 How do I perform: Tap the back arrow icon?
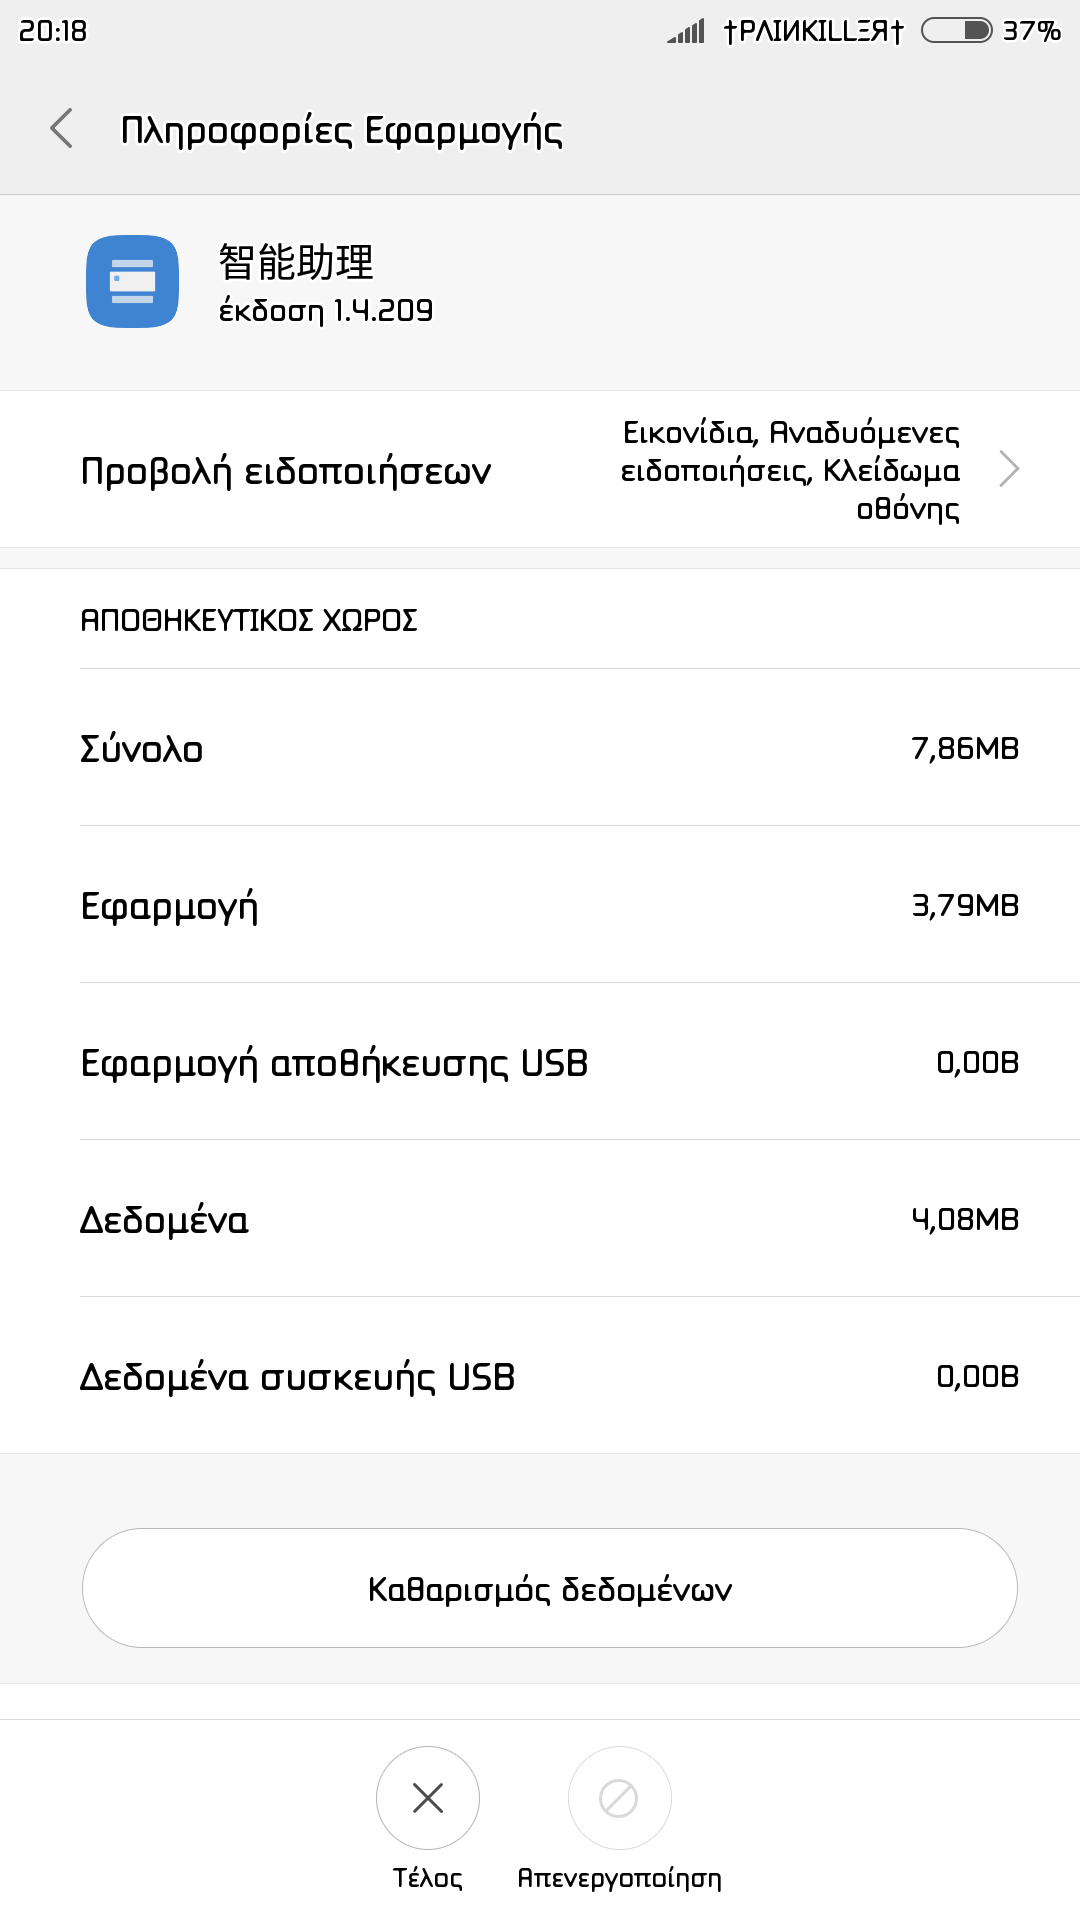(x=62, y=129)
